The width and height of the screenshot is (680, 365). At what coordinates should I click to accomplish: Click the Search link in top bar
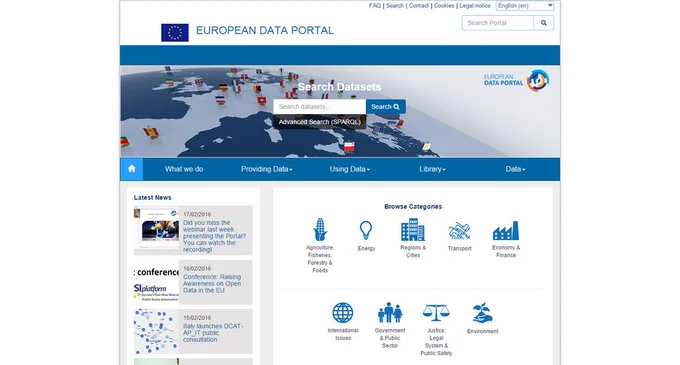pyautogui.click(x=395, y=6)
